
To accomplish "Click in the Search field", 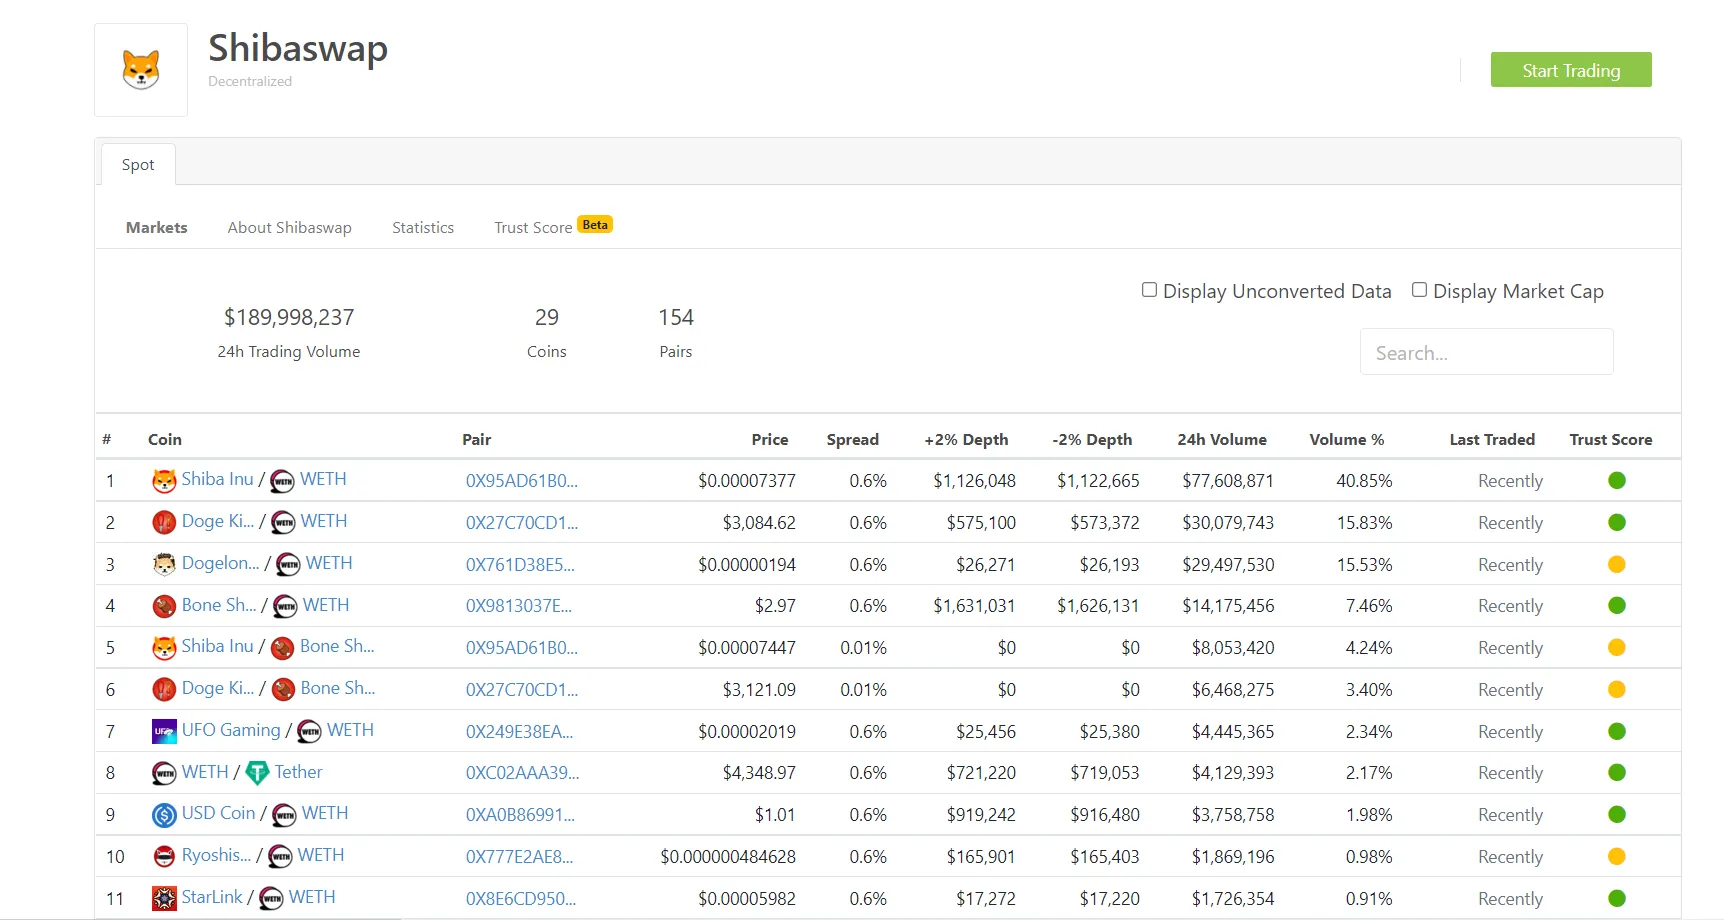I will tap(1487, 352).
